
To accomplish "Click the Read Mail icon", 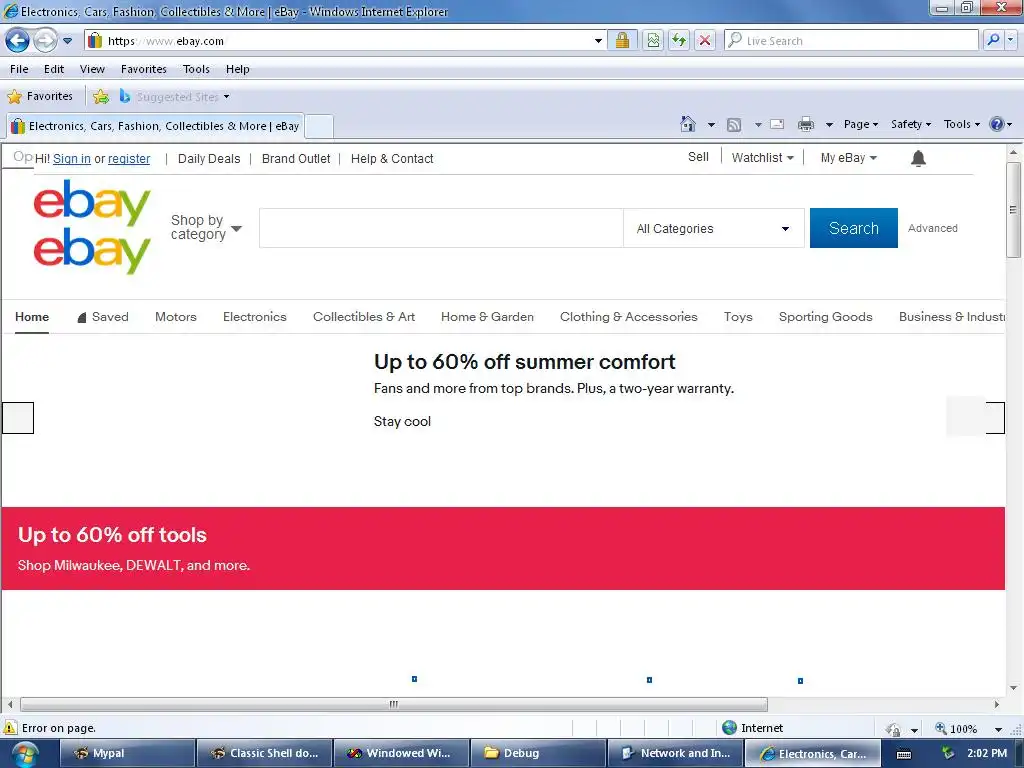I will coord(777,124).
